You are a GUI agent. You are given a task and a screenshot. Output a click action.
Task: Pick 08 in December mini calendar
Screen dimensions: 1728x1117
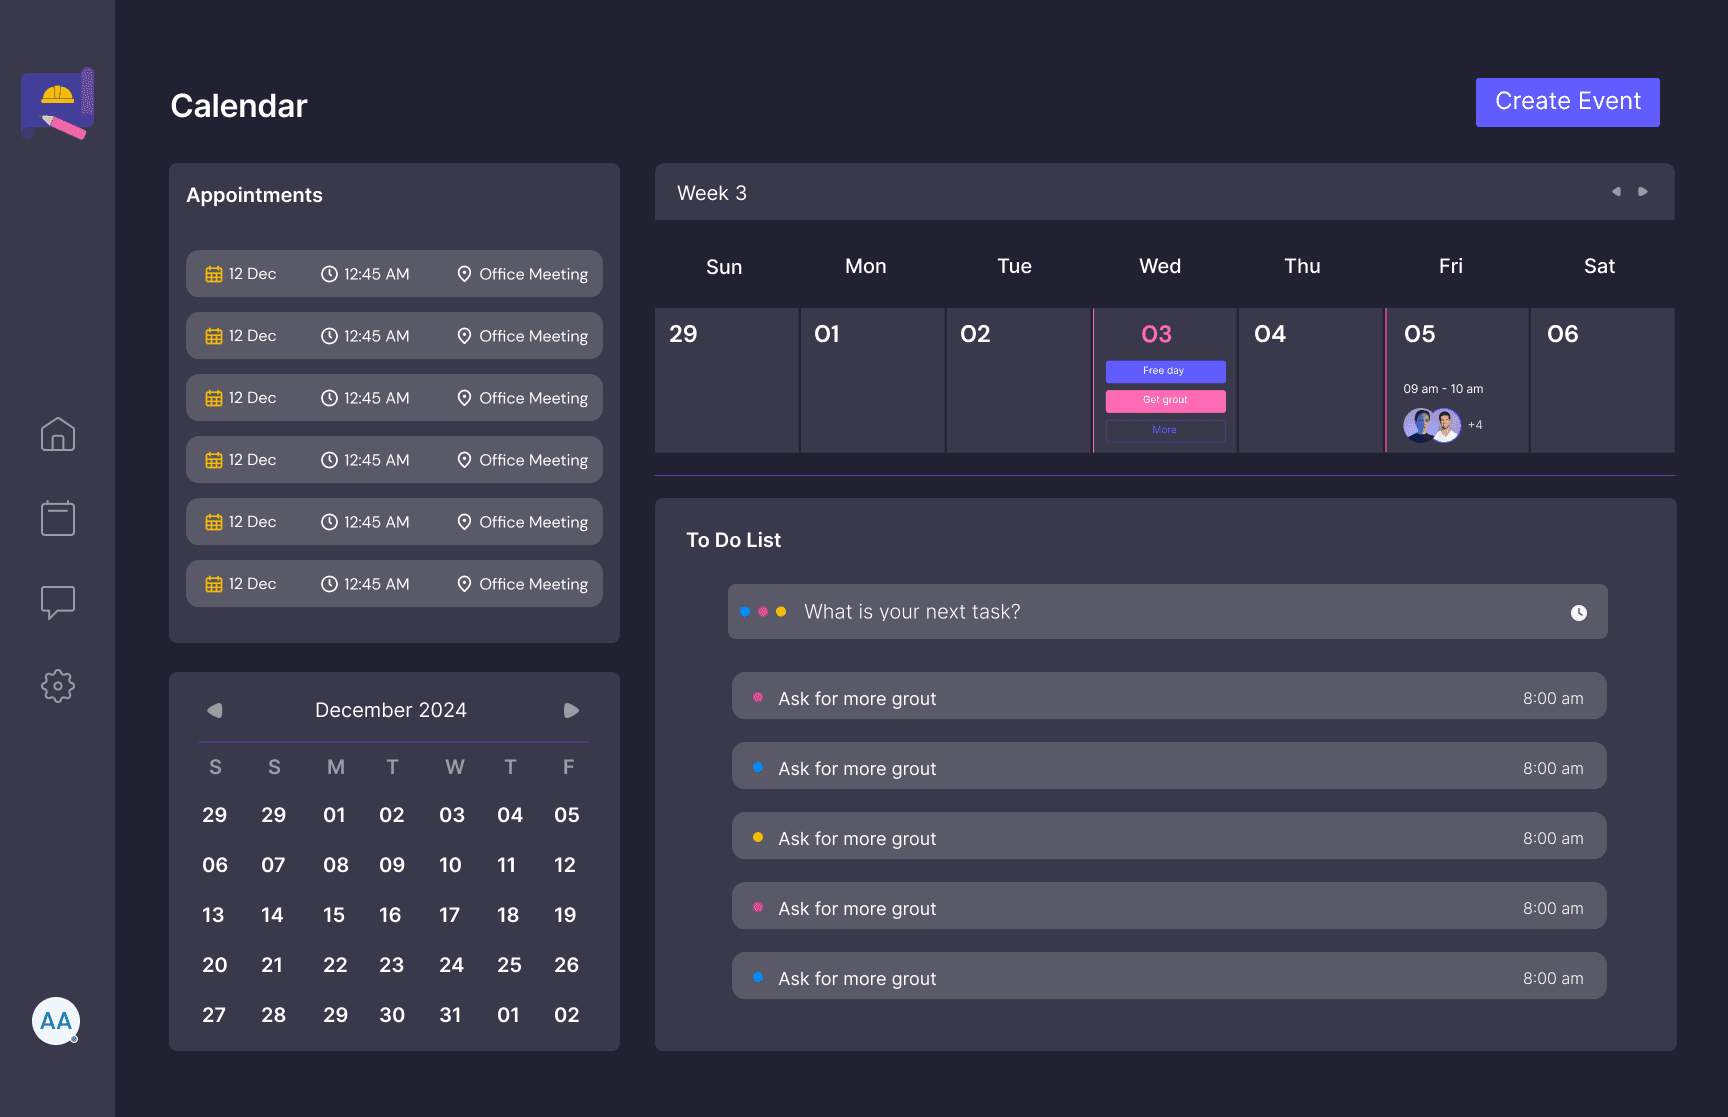point(336,865)
